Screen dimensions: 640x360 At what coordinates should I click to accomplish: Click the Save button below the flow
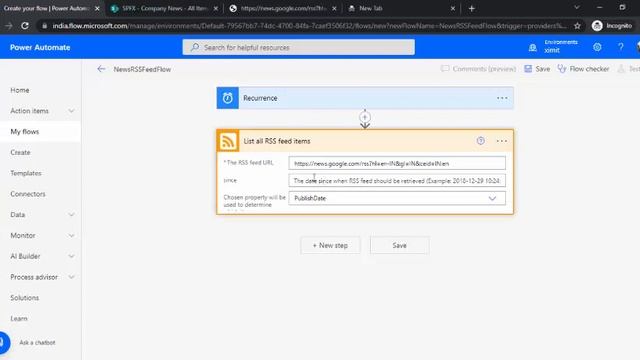click(x=400, y=245)
